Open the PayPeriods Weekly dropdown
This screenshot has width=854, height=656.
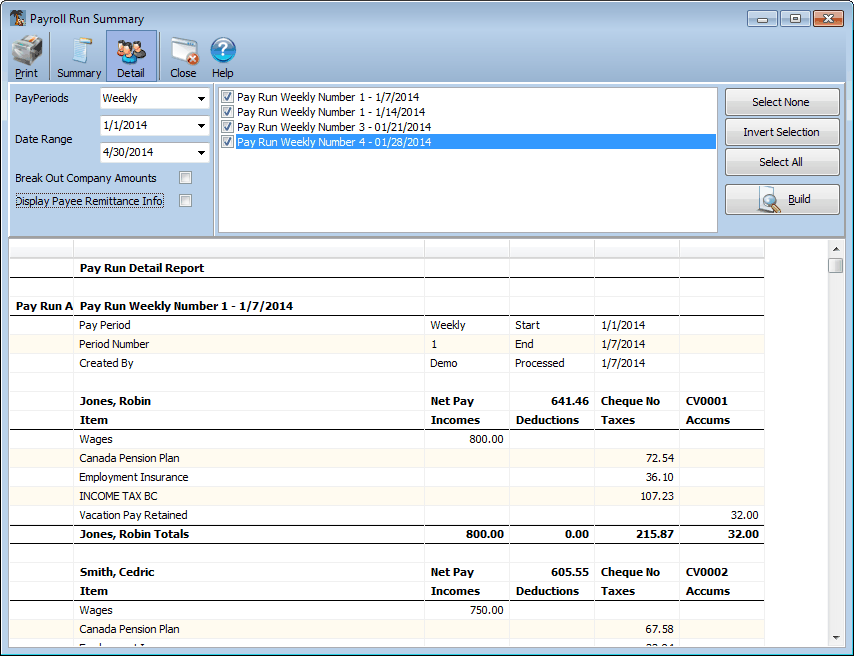pos(200,97)
